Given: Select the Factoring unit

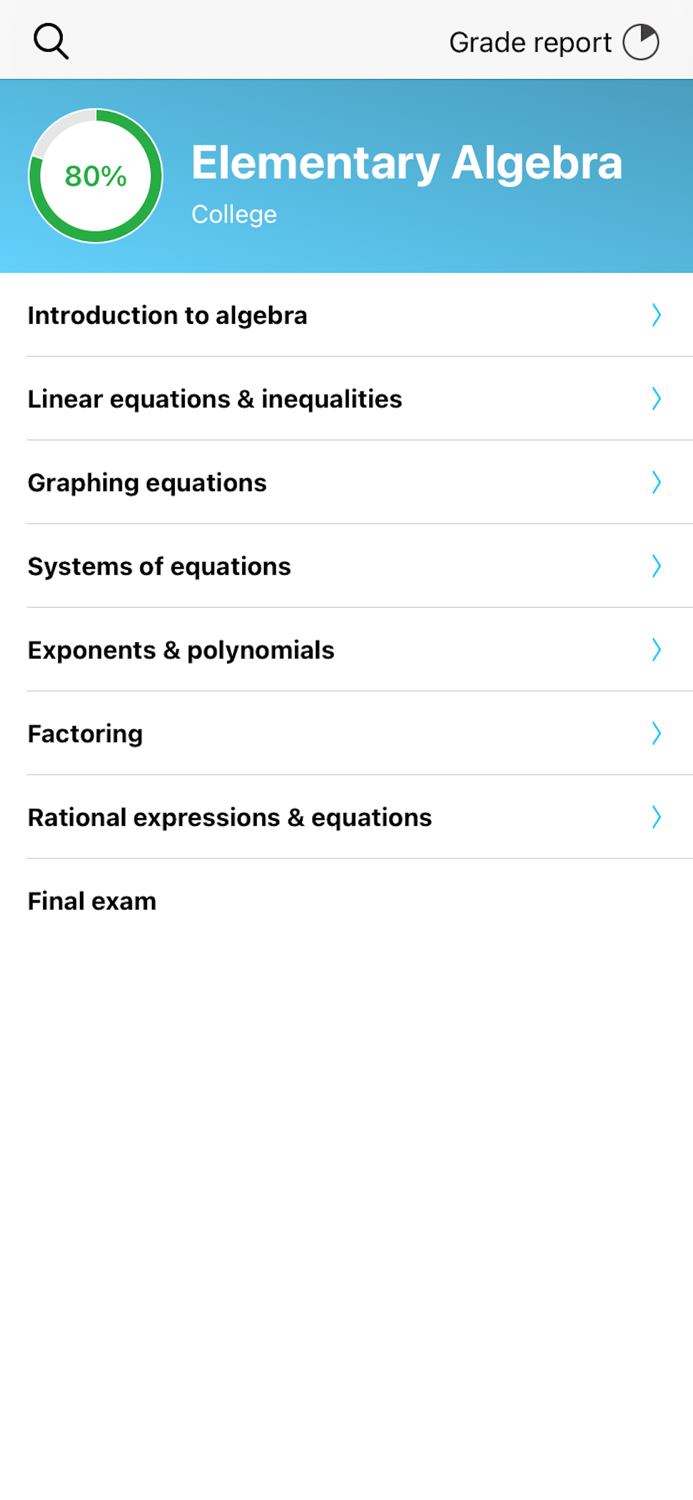Looking at the screenshot, I should [x=85, y=733].
